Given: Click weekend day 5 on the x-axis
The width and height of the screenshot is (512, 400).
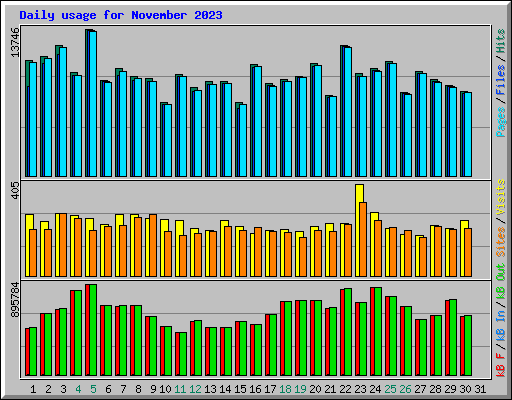Looking at the screenshot, I should 93,389.
